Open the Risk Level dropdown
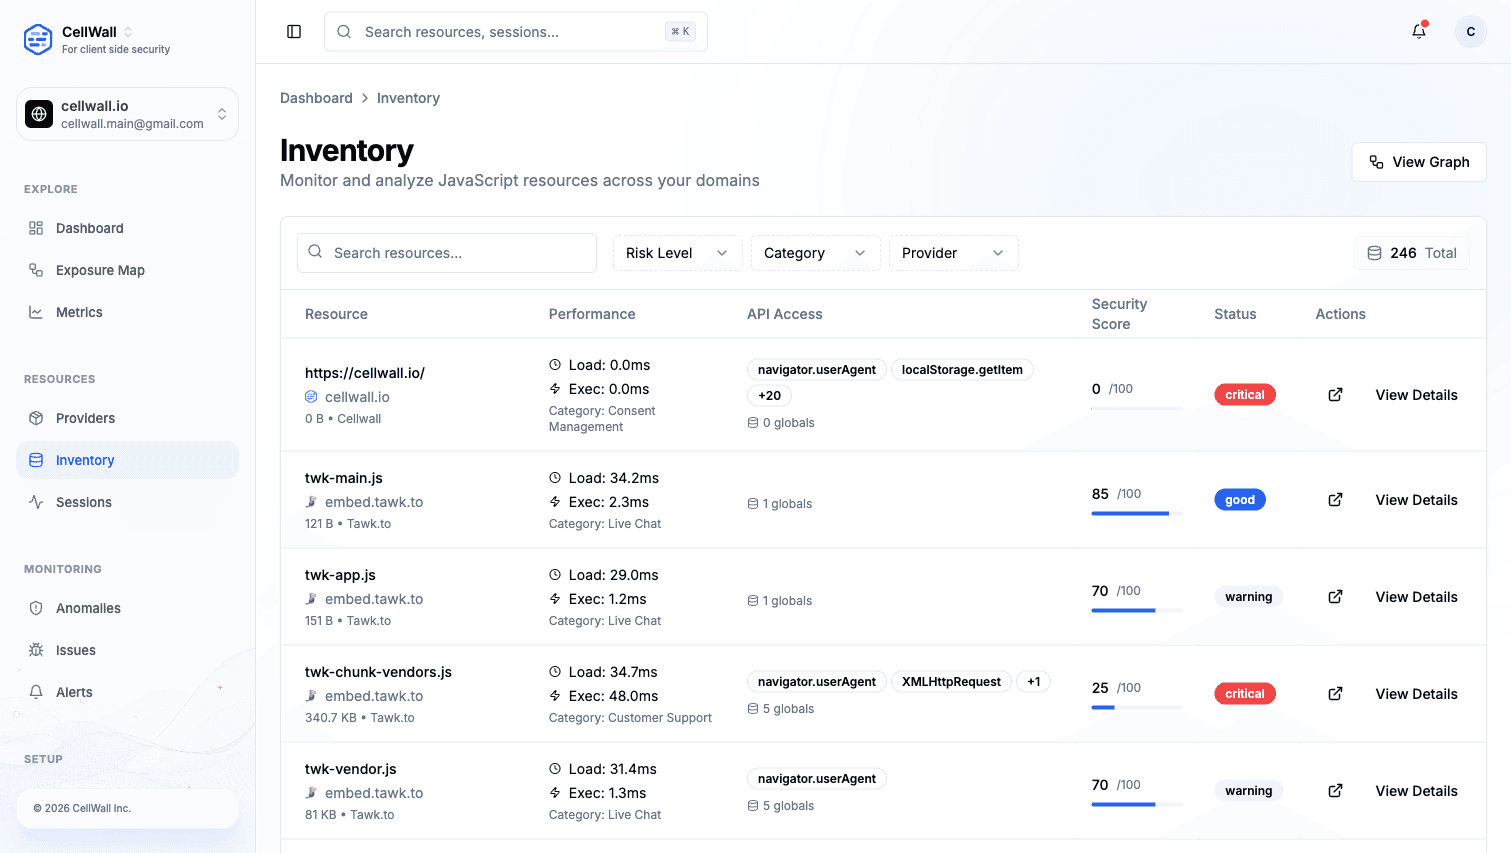 pyautogui.click(x=677, y=253)
